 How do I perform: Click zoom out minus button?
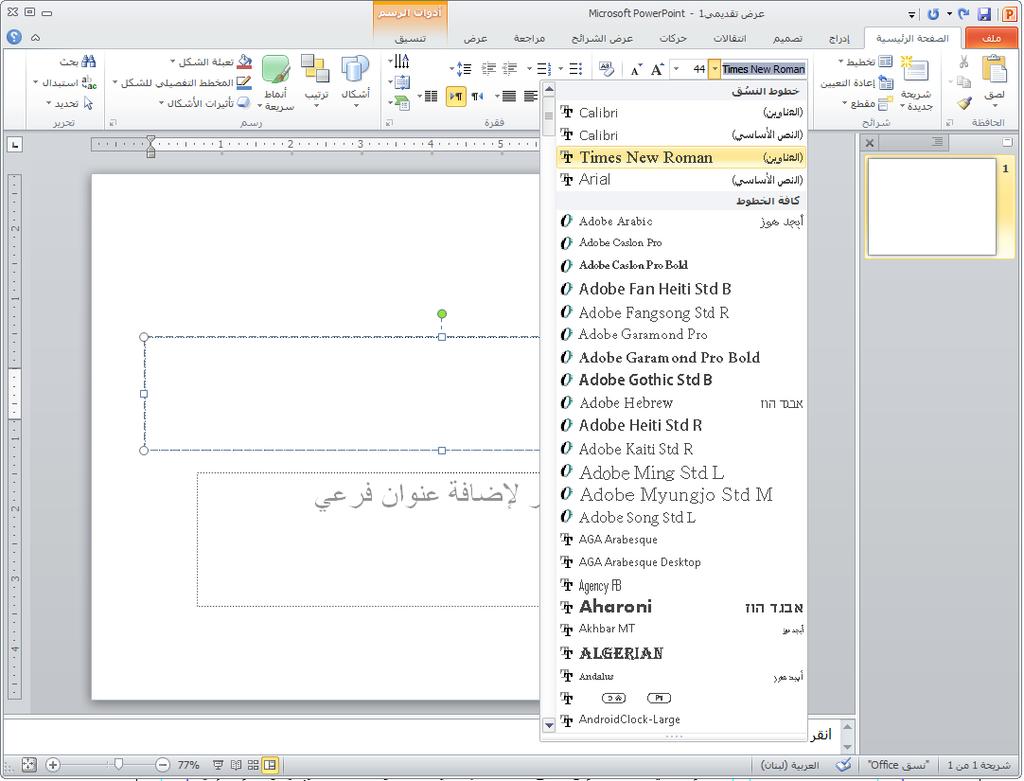pos(163,765)
